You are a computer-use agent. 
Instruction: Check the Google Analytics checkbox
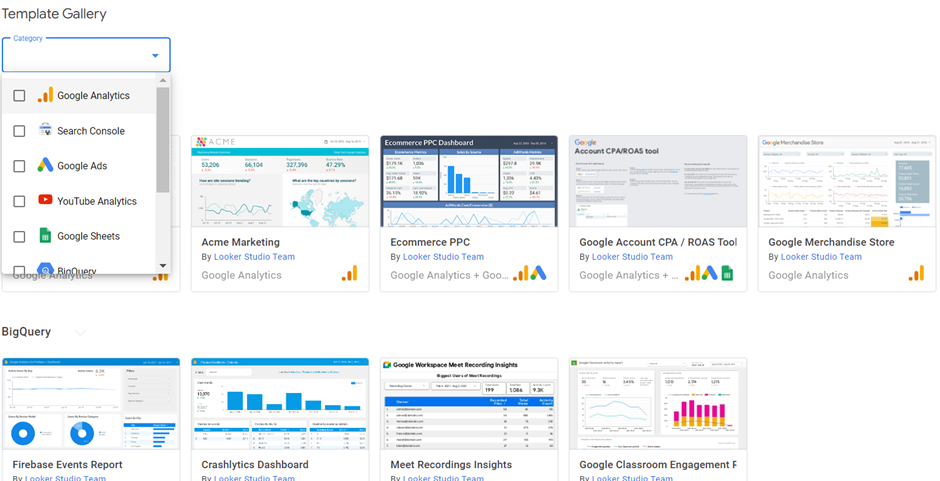[19, 96]
